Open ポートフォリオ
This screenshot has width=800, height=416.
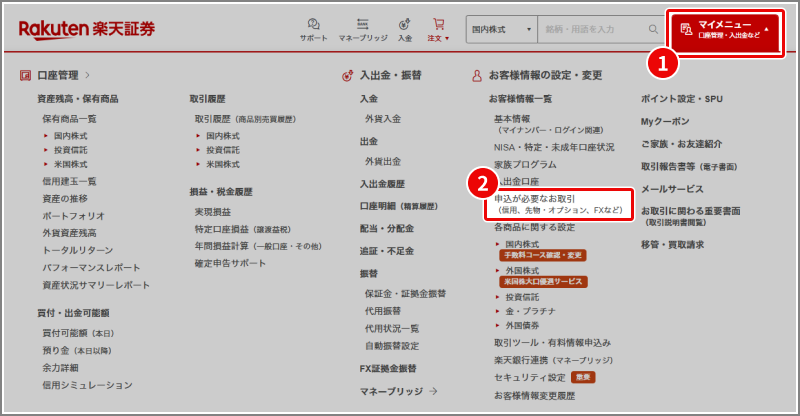[73, 216]
